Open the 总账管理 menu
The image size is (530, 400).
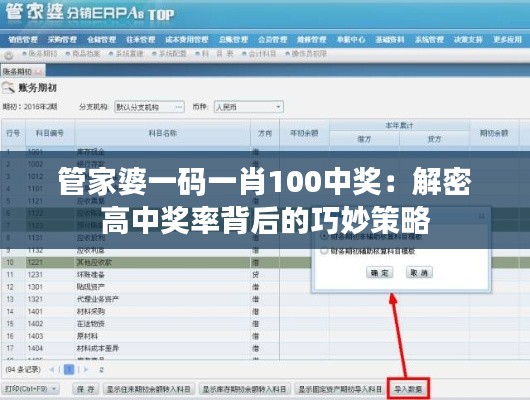point(233,40)
